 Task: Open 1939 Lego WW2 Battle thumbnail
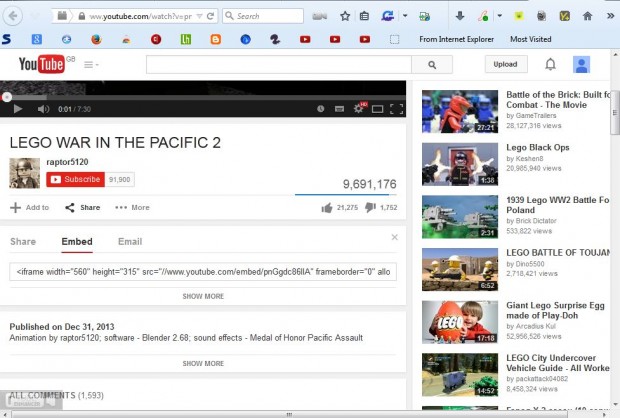460,217
